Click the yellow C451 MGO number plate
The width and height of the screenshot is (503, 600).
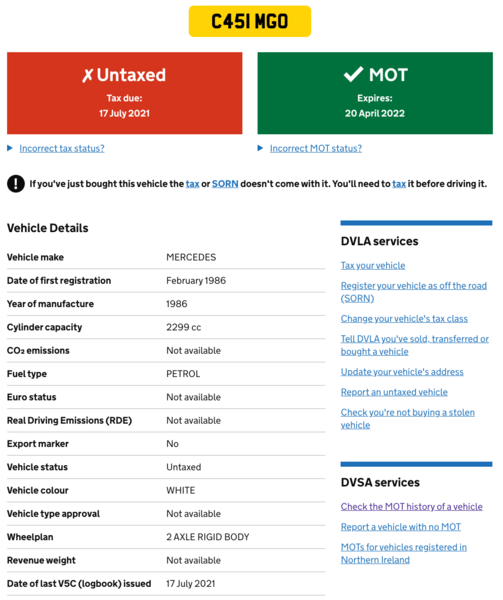point(250,21)
